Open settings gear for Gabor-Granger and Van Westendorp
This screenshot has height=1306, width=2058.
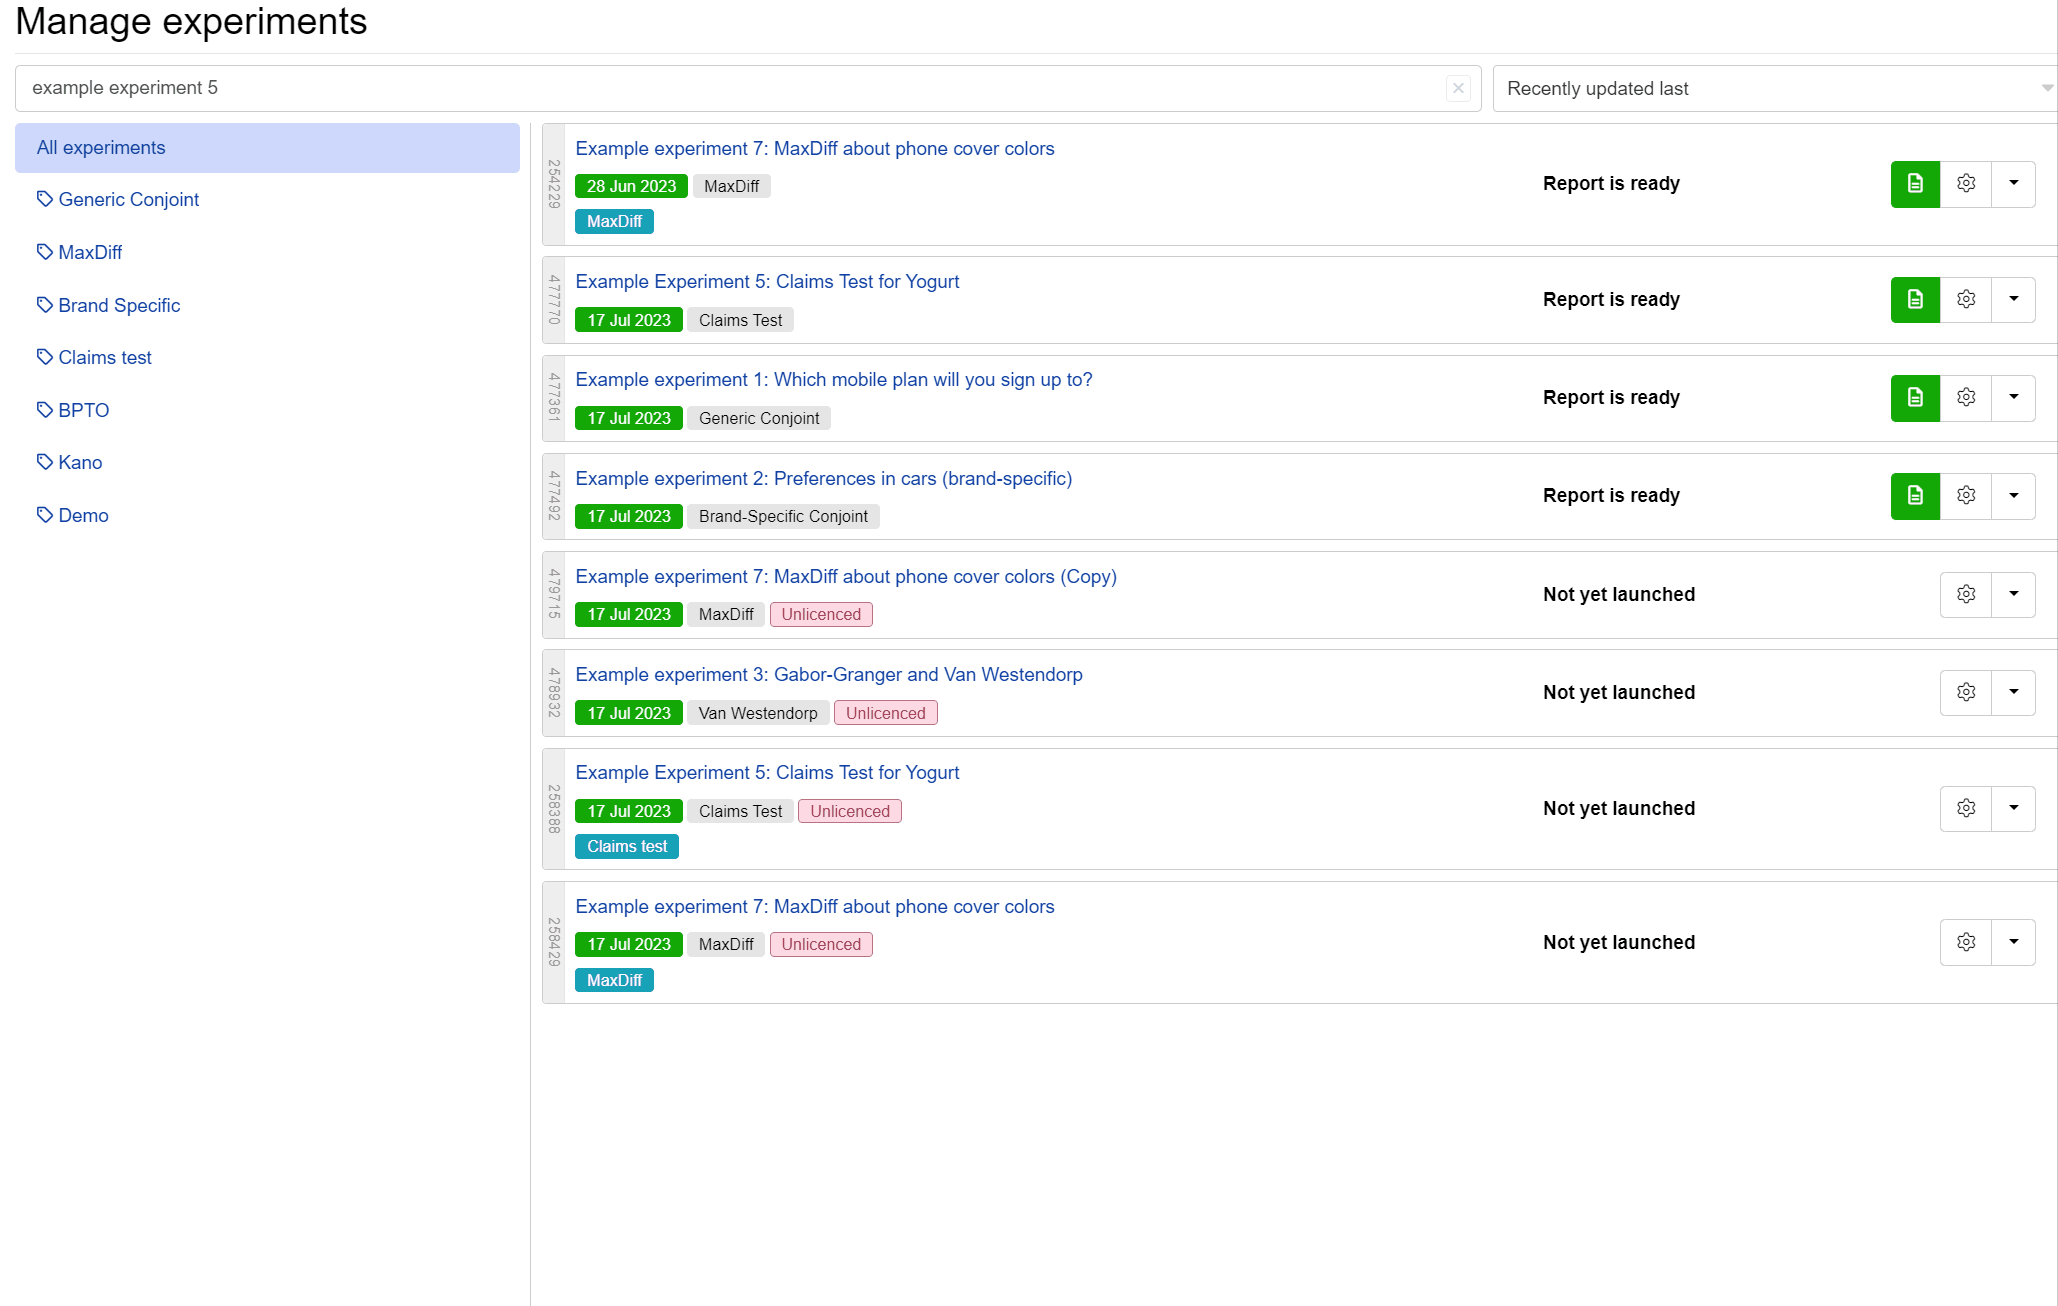1966,693
